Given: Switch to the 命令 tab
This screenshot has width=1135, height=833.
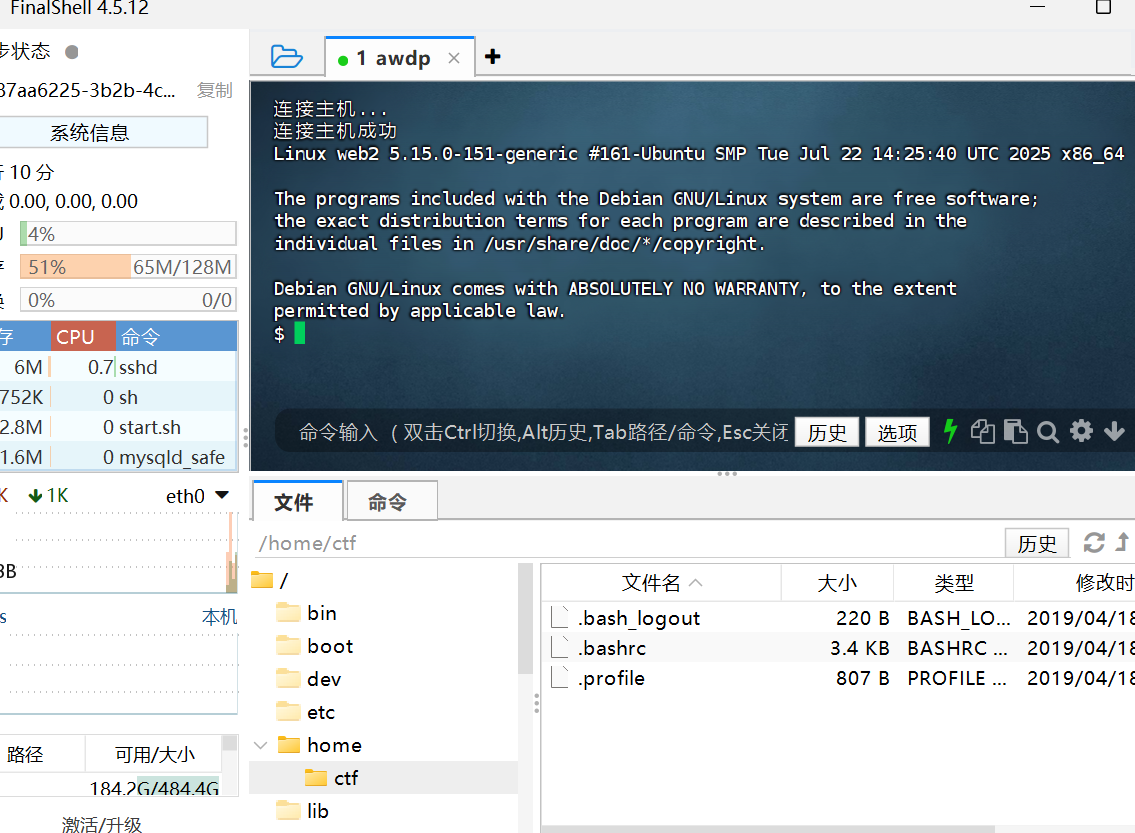Looking at the screenshot, I should coord(392,502).
